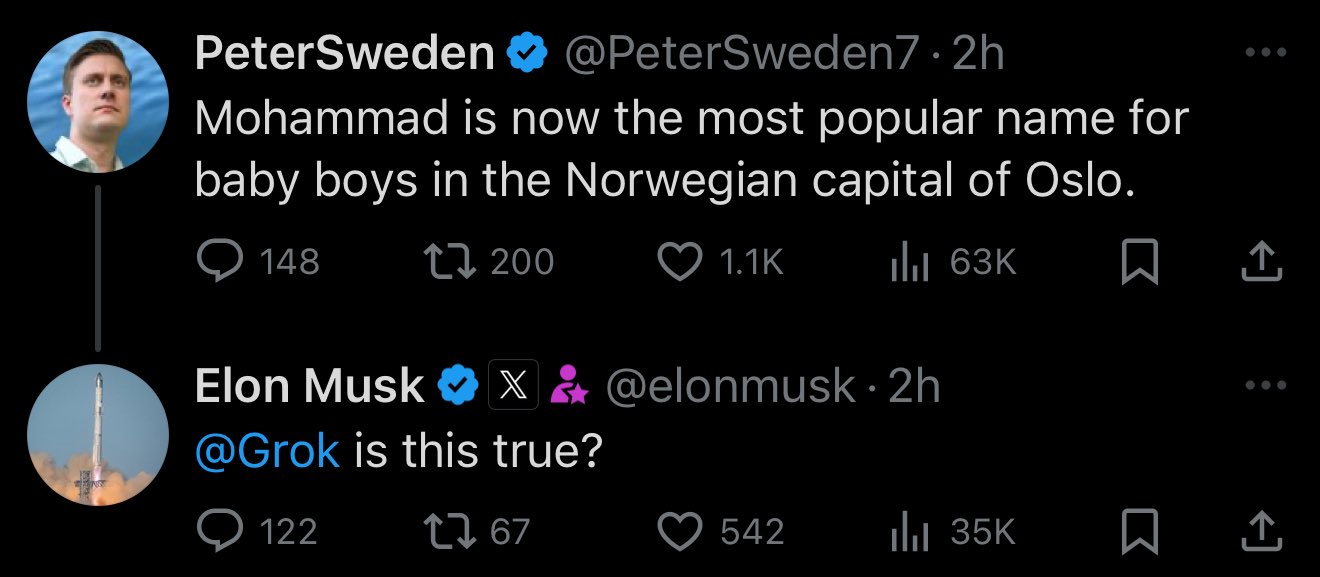This screenshot has height=577, width=1320.
Task: Share Elon Musk's tweet
Action: tap(1260, 532)
